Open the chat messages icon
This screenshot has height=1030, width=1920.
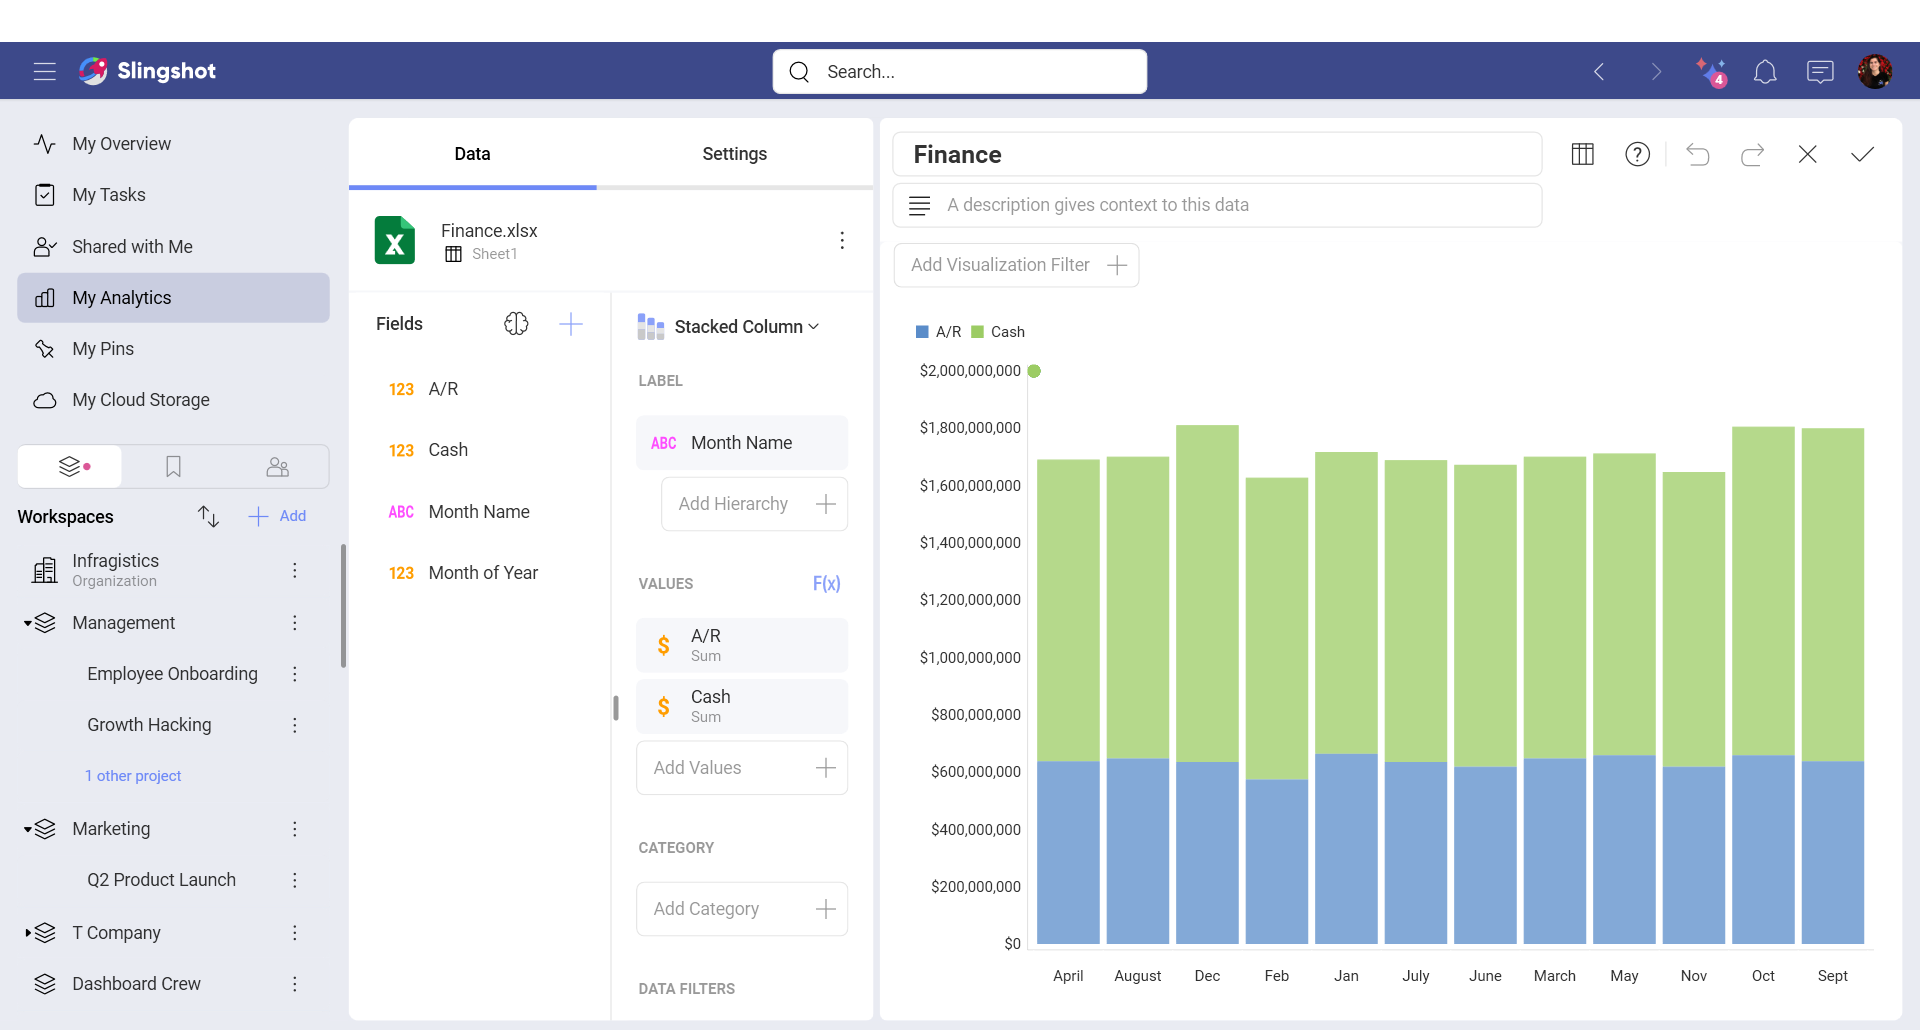pos(1820,72)
